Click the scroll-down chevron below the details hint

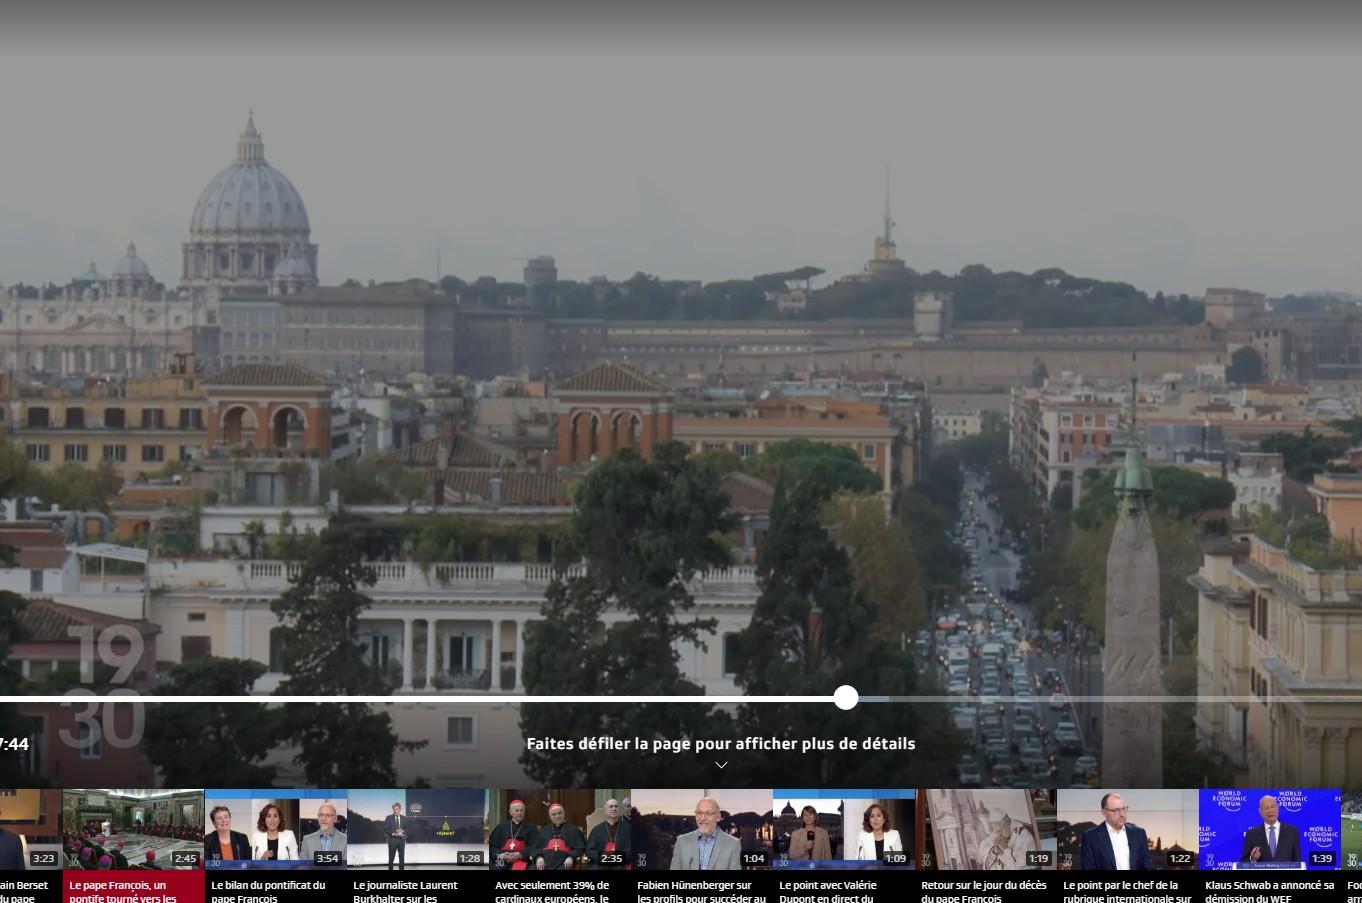click(721, 765)
